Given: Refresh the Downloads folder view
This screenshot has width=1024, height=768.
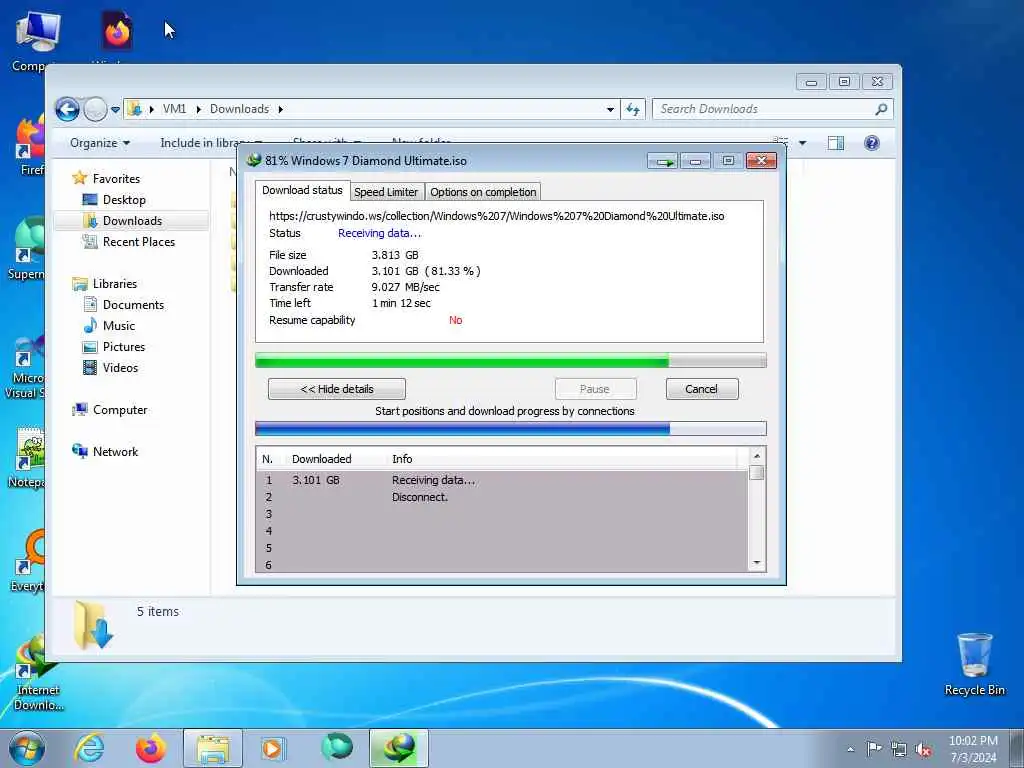Looking at the screenshot, I should point(633,110).
